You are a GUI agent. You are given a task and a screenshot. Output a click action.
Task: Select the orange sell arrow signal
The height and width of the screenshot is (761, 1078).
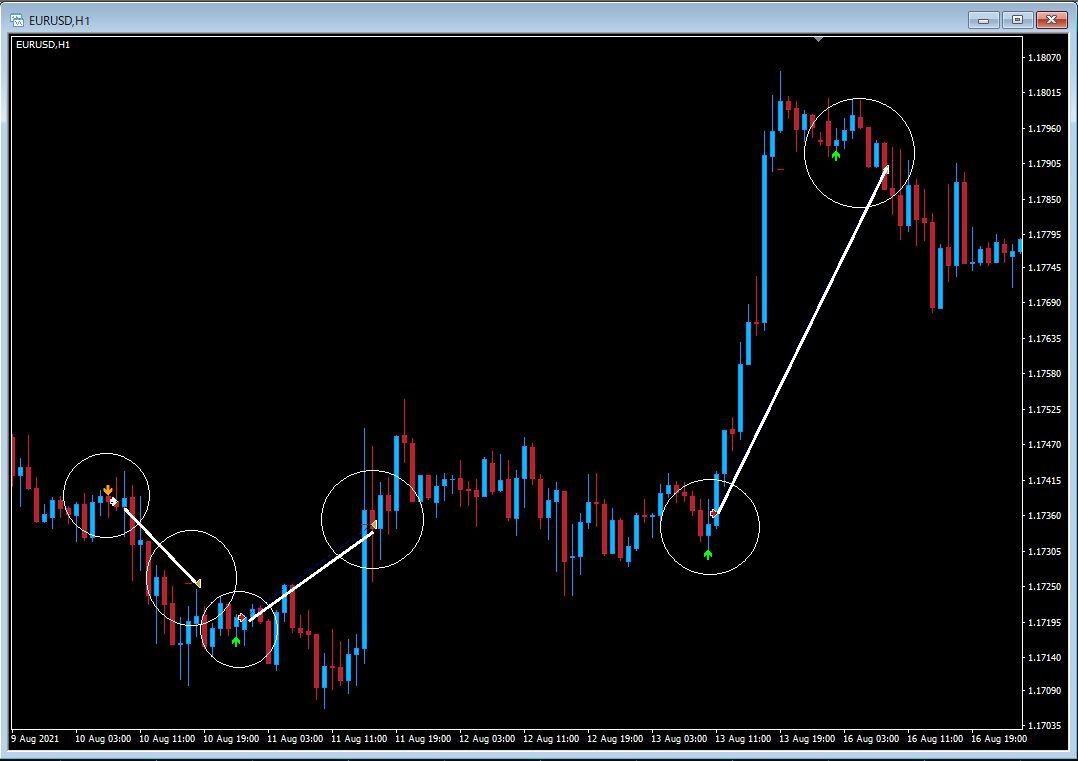[x=108, y=490]
